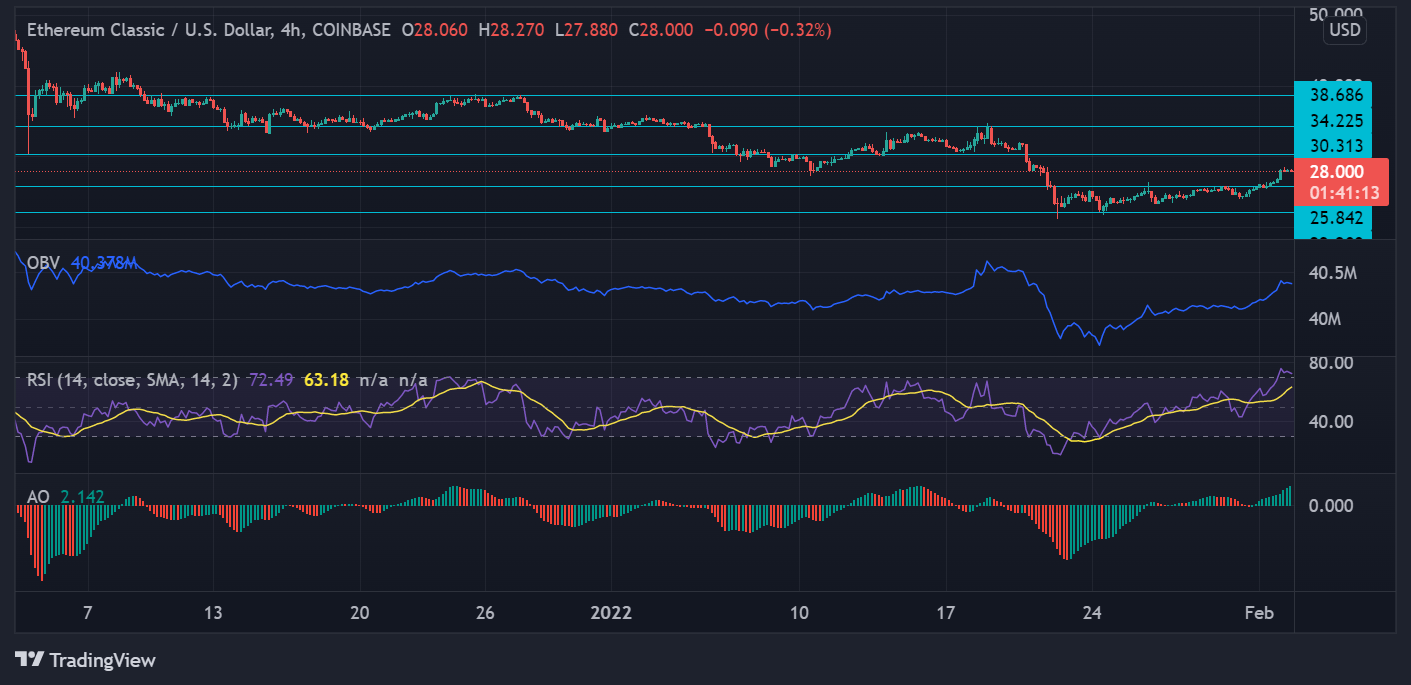Click the close value C28.000 in the header
Screen dimensions: 1411x685
coord(661,30)
